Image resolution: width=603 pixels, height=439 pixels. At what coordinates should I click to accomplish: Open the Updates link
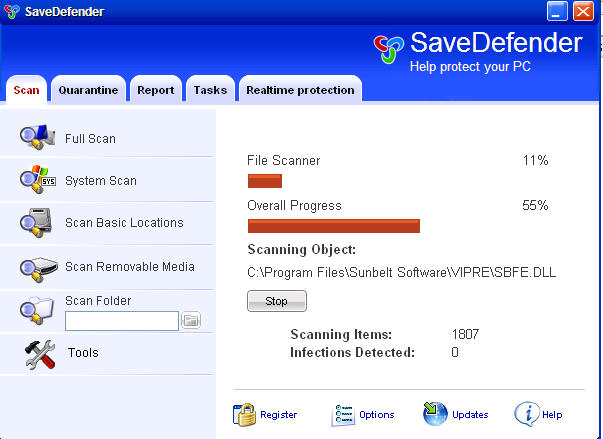(470, 415)
